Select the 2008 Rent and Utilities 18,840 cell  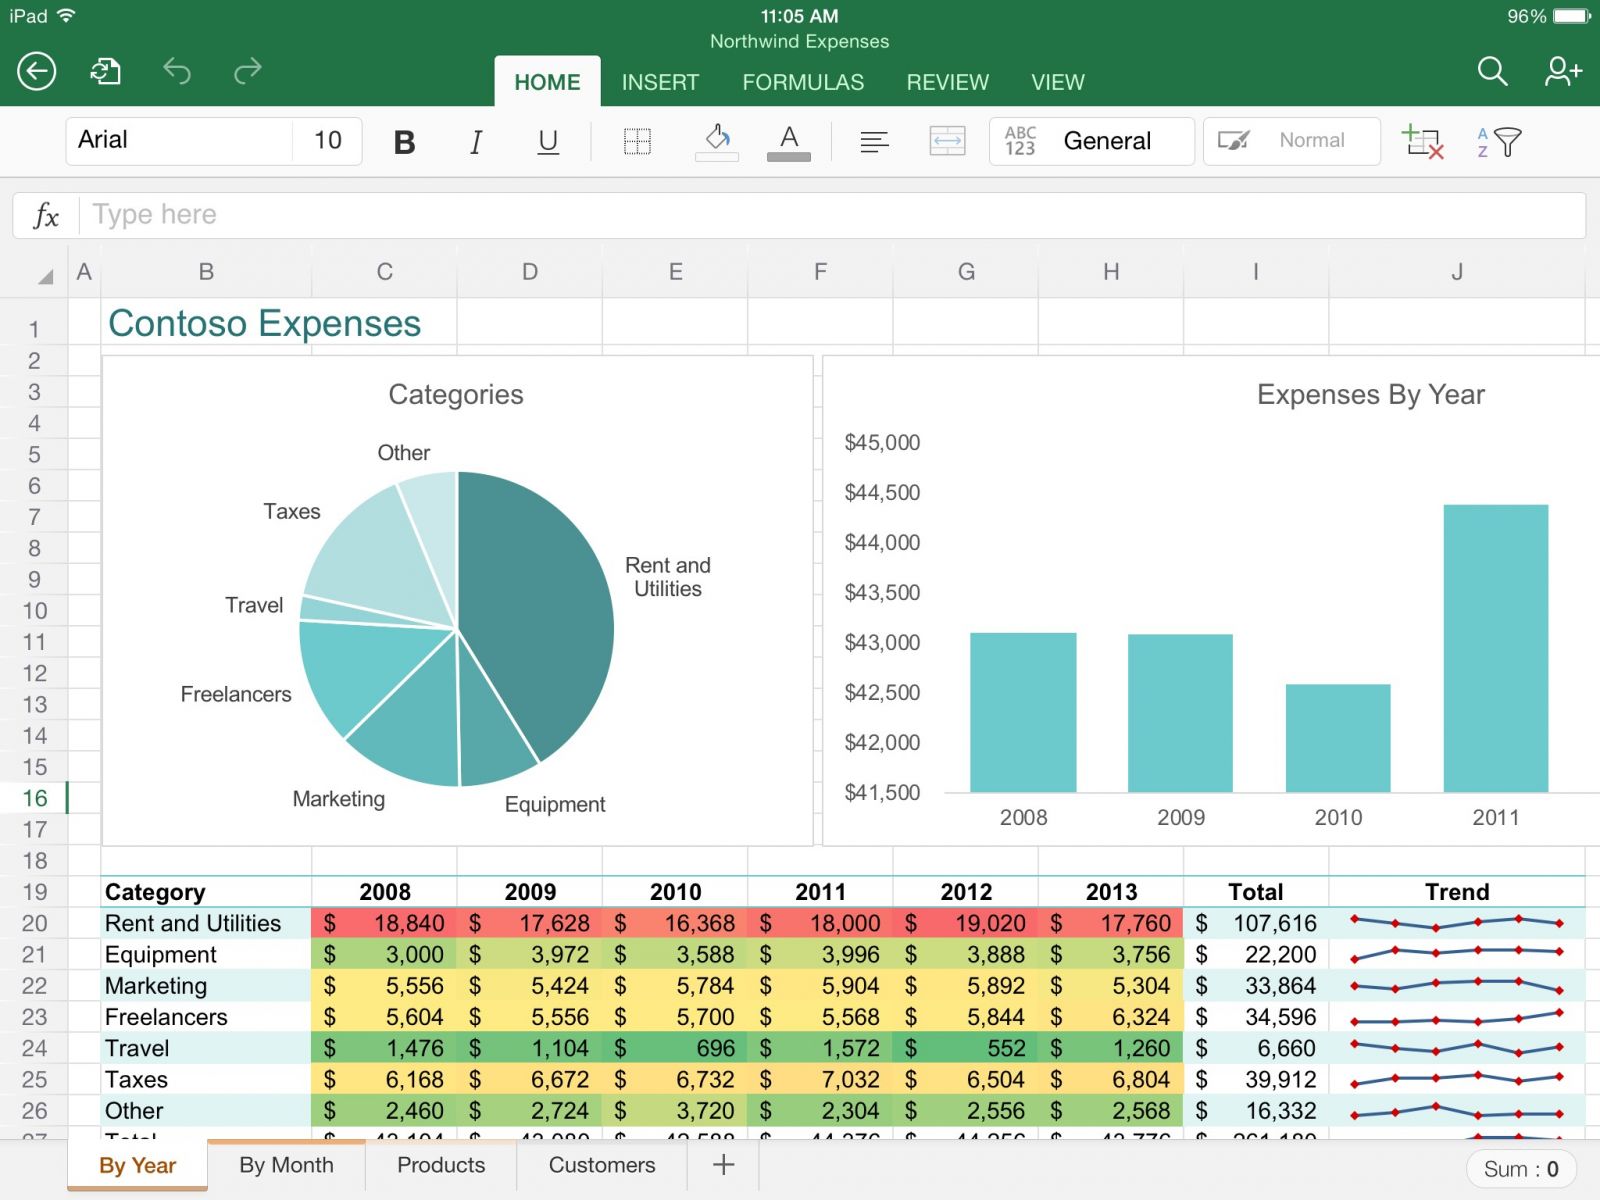[x=384, y=923]
